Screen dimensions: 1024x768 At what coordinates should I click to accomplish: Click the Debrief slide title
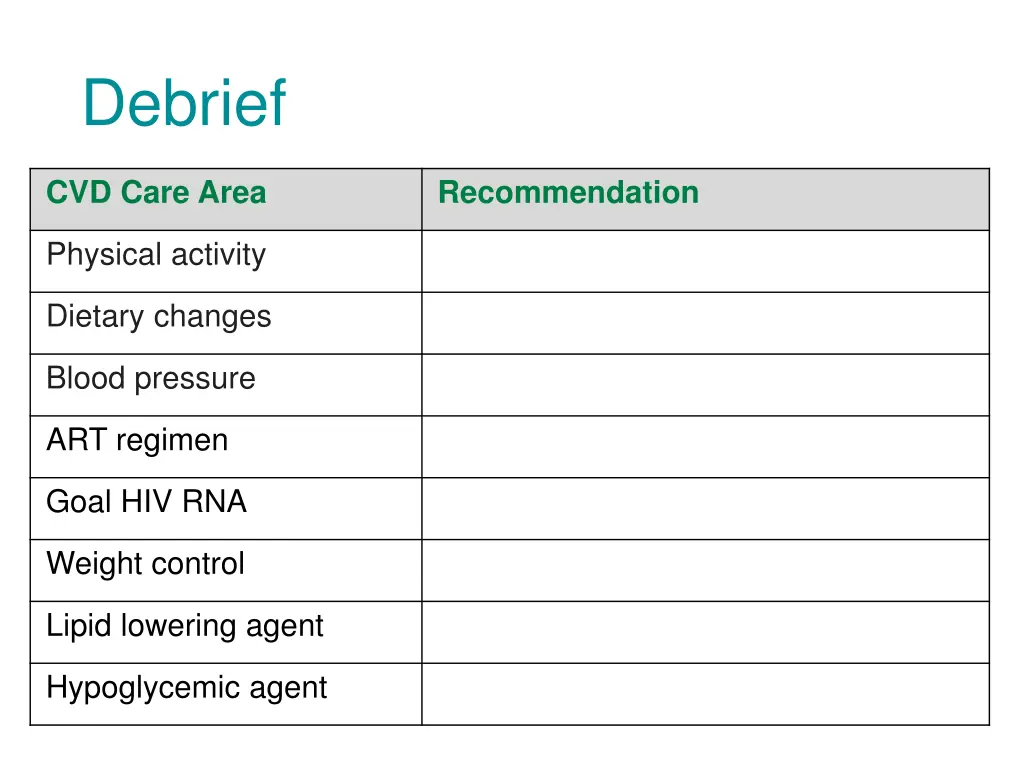tap(184, 103)
